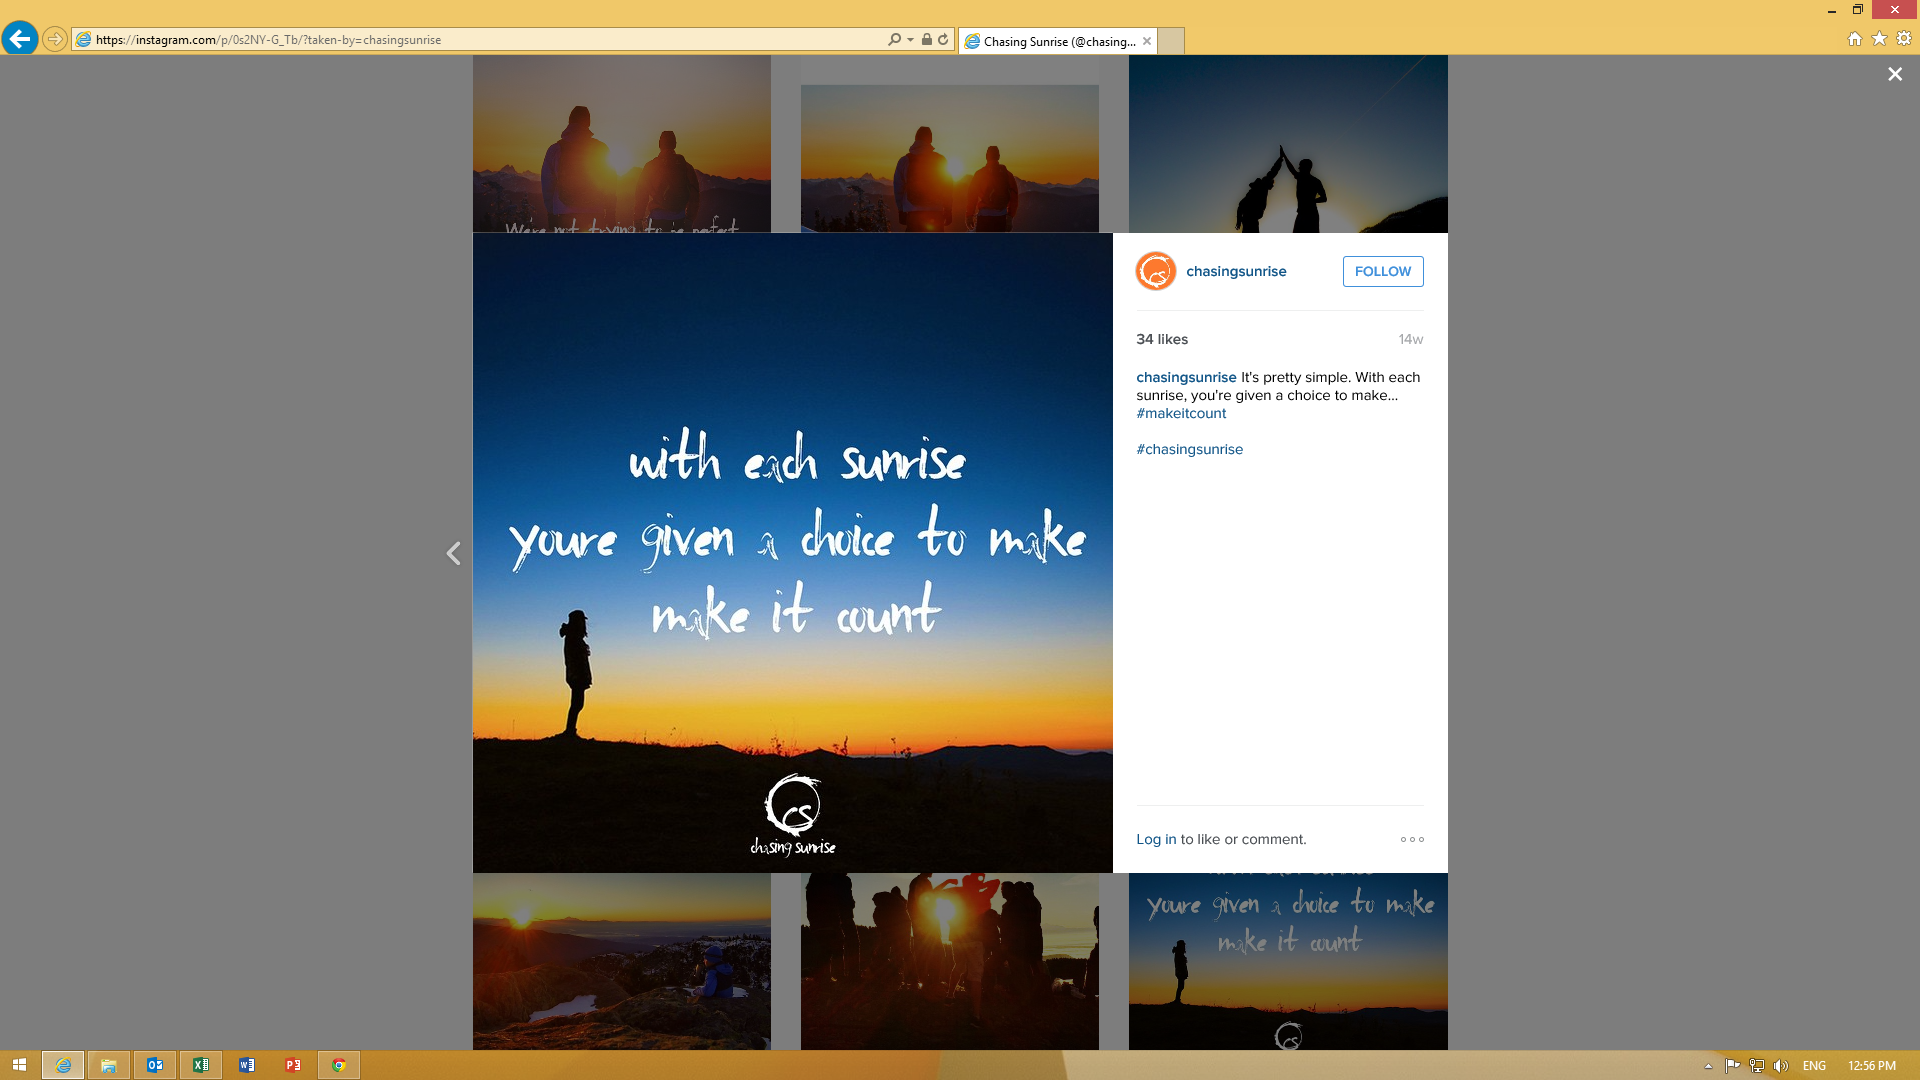
Task: Open Excel from the taskbar
Action: (x=201, y=1065)
